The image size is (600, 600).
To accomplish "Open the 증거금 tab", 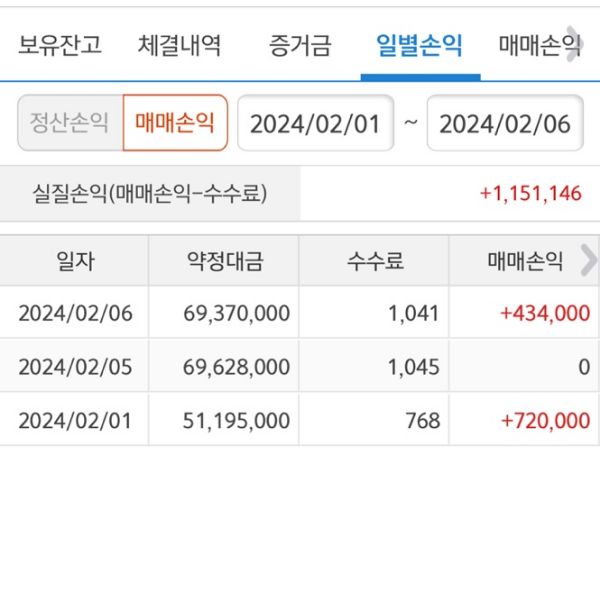I will point(300,45).
